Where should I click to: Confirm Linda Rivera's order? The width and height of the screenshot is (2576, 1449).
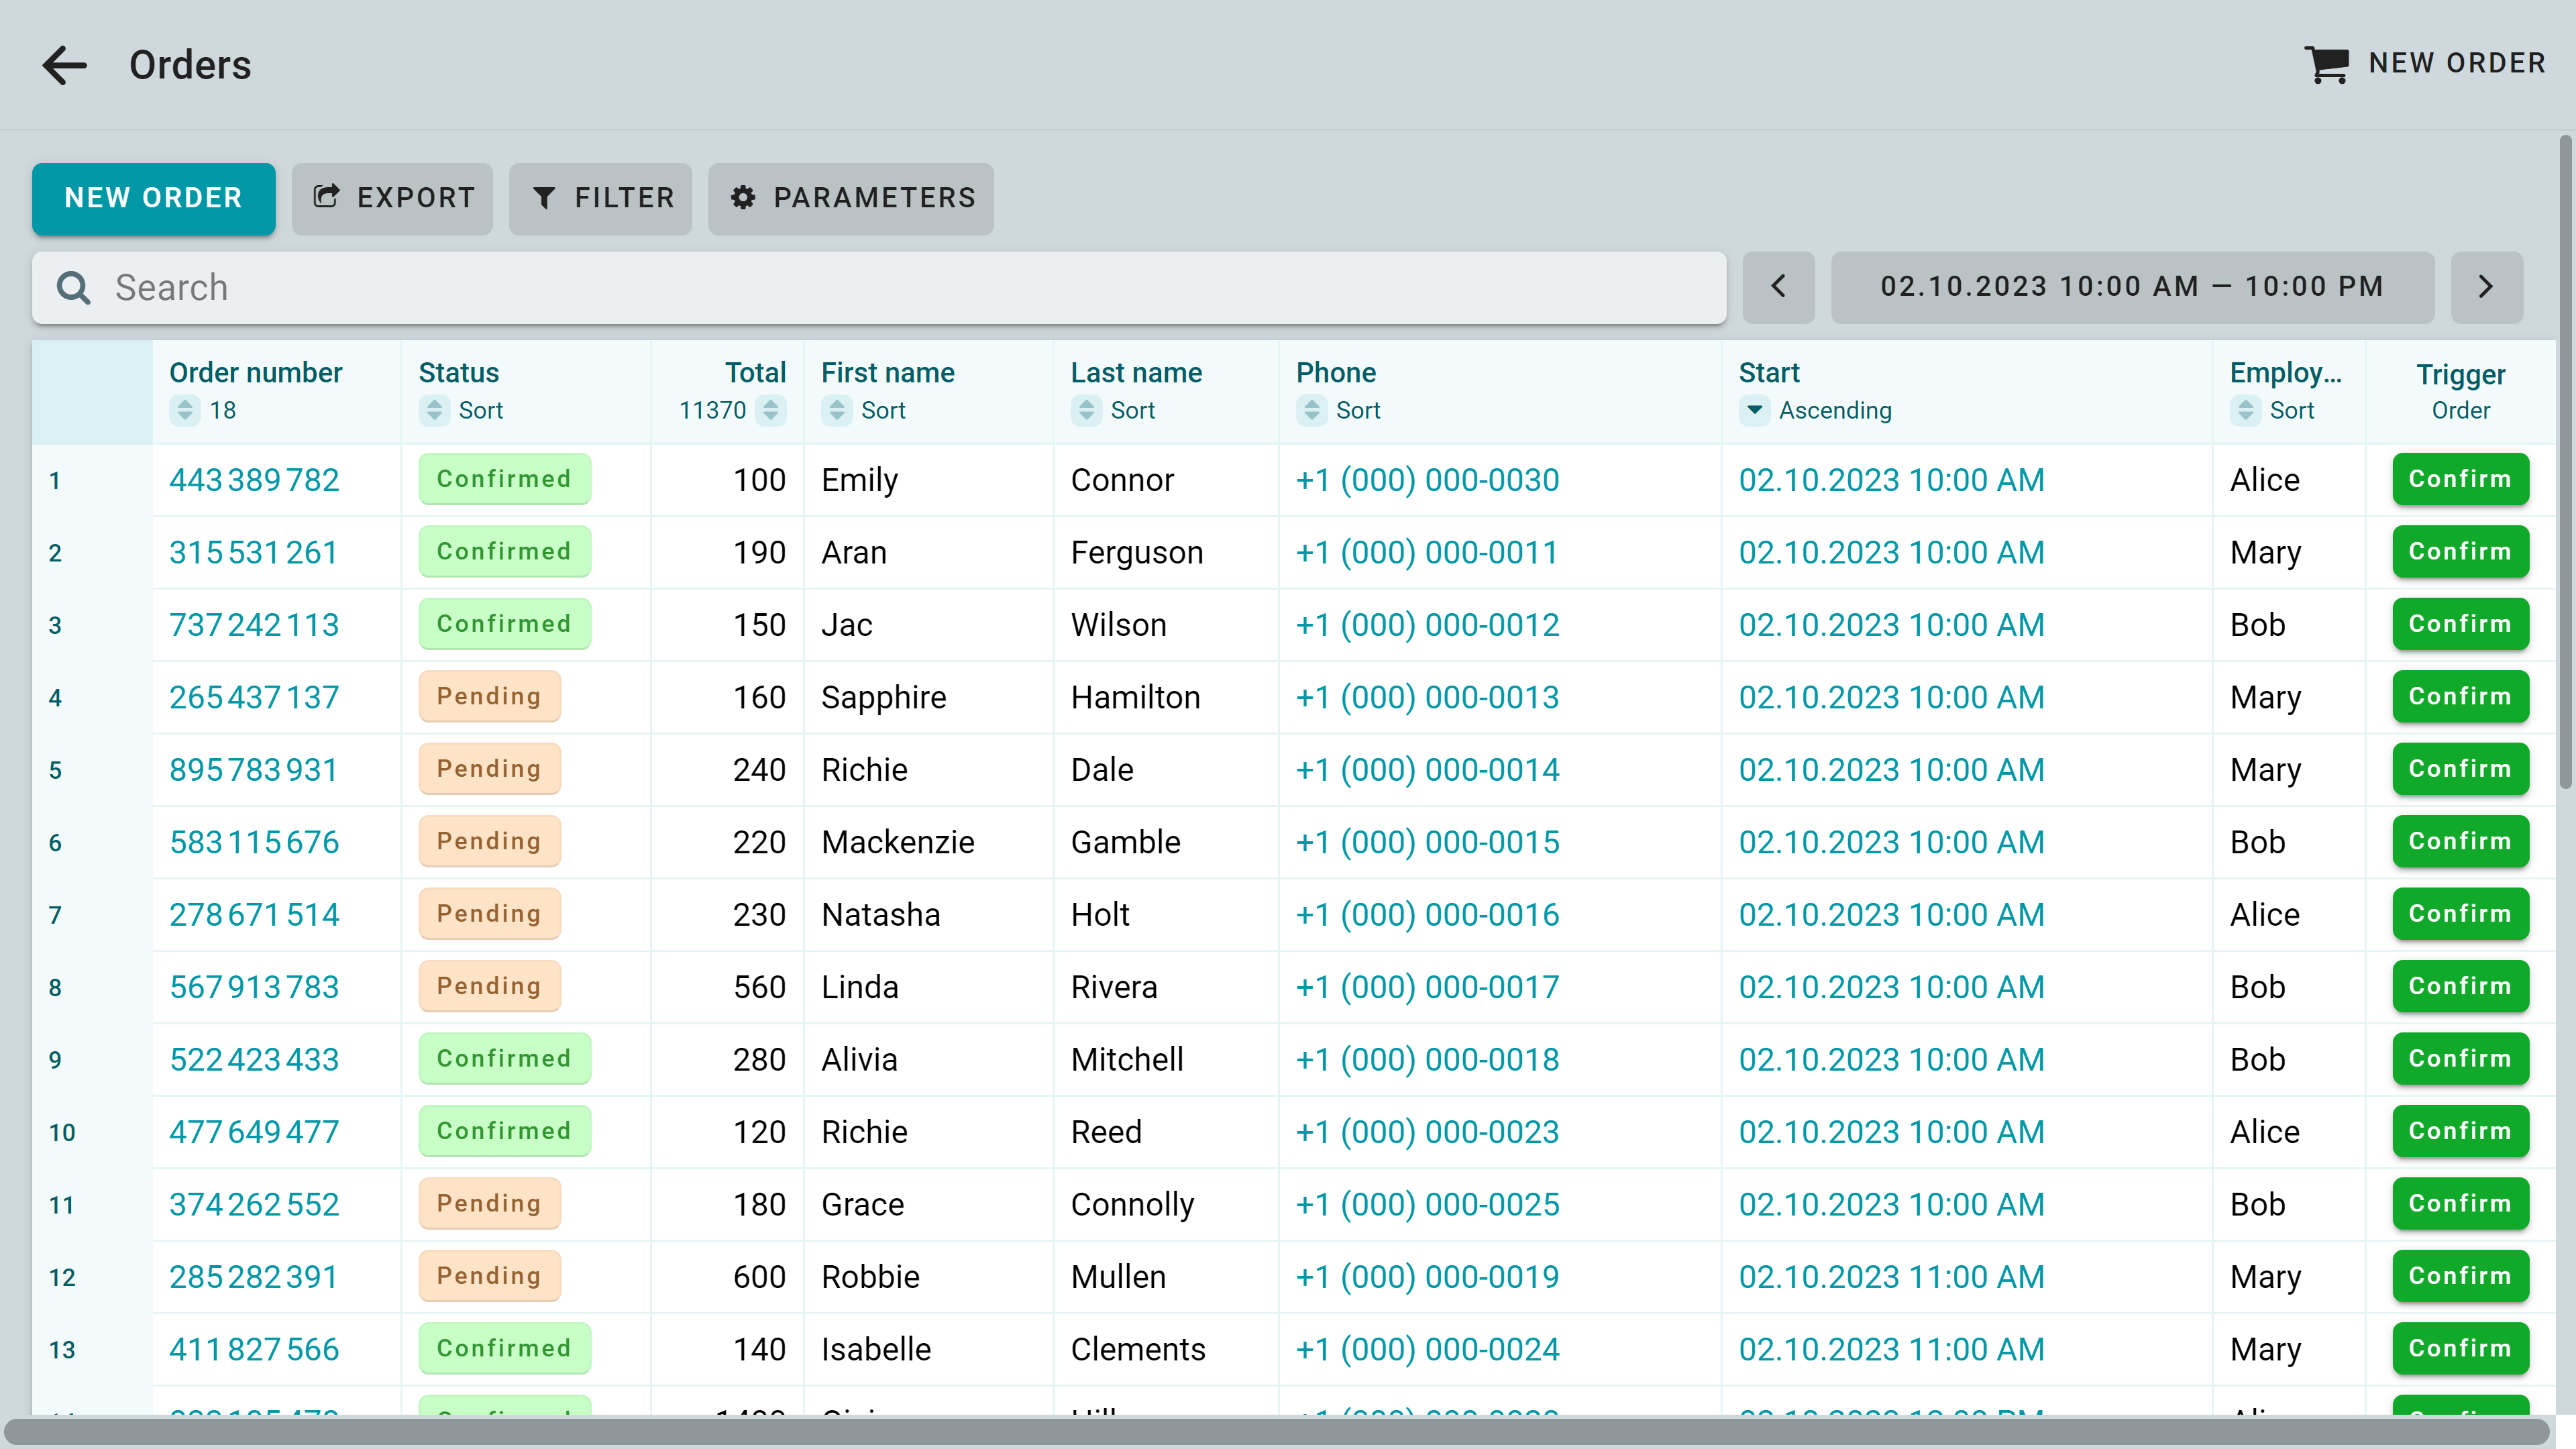pos(2460,986)
